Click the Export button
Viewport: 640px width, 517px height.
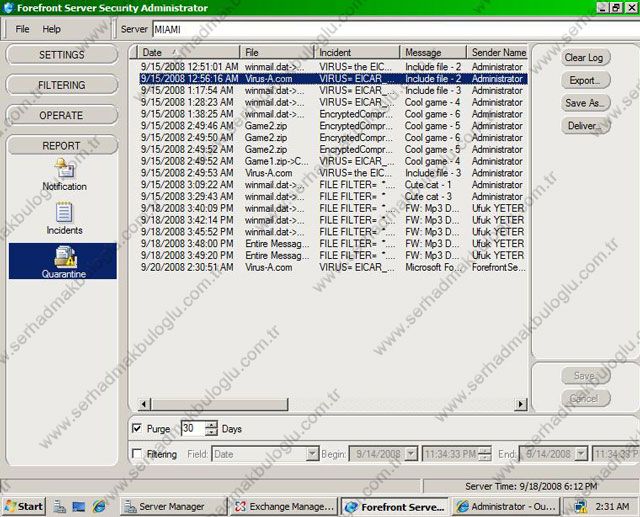(585, 80)
